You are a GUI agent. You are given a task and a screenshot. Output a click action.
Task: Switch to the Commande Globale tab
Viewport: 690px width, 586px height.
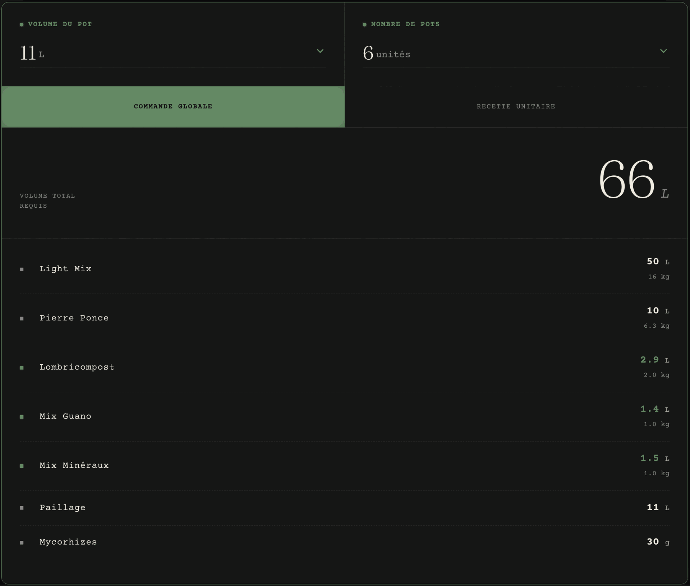click(x=173, y=106)
